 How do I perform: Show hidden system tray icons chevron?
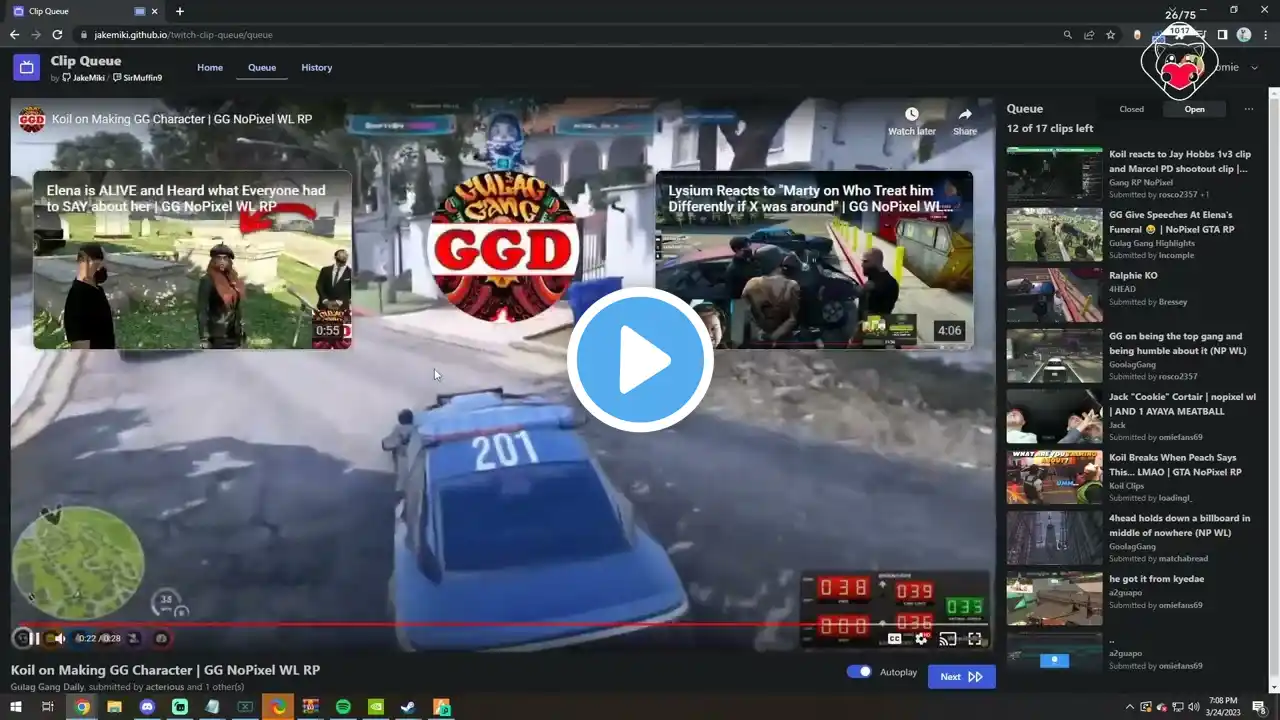point(1130,707)
